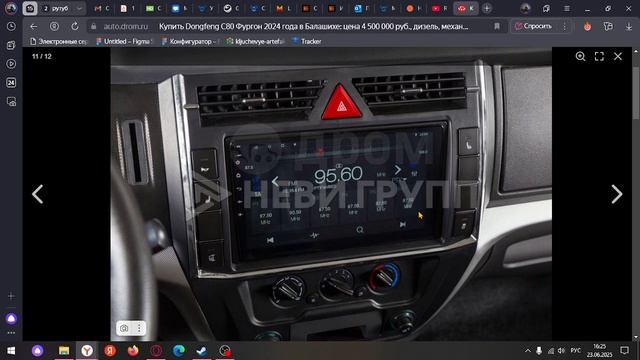
Task: Open the Windows Start menu
Action: point(11,351)
